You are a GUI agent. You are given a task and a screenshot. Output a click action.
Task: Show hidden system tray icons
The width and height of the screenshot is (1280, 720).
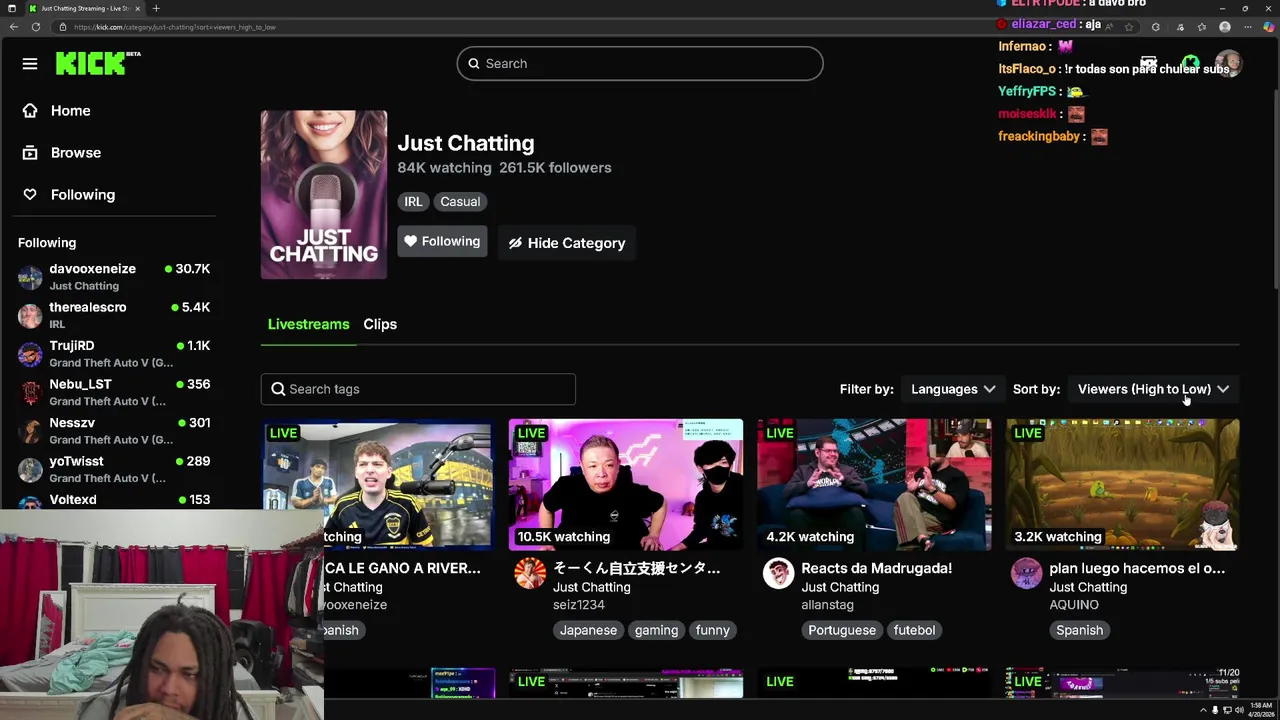click(1203, 710)
